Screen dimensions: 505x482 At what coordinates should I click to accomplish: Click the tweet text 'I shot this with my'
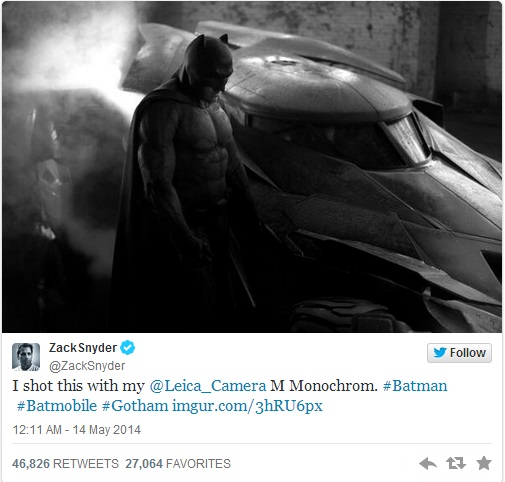tap(79, 386)
